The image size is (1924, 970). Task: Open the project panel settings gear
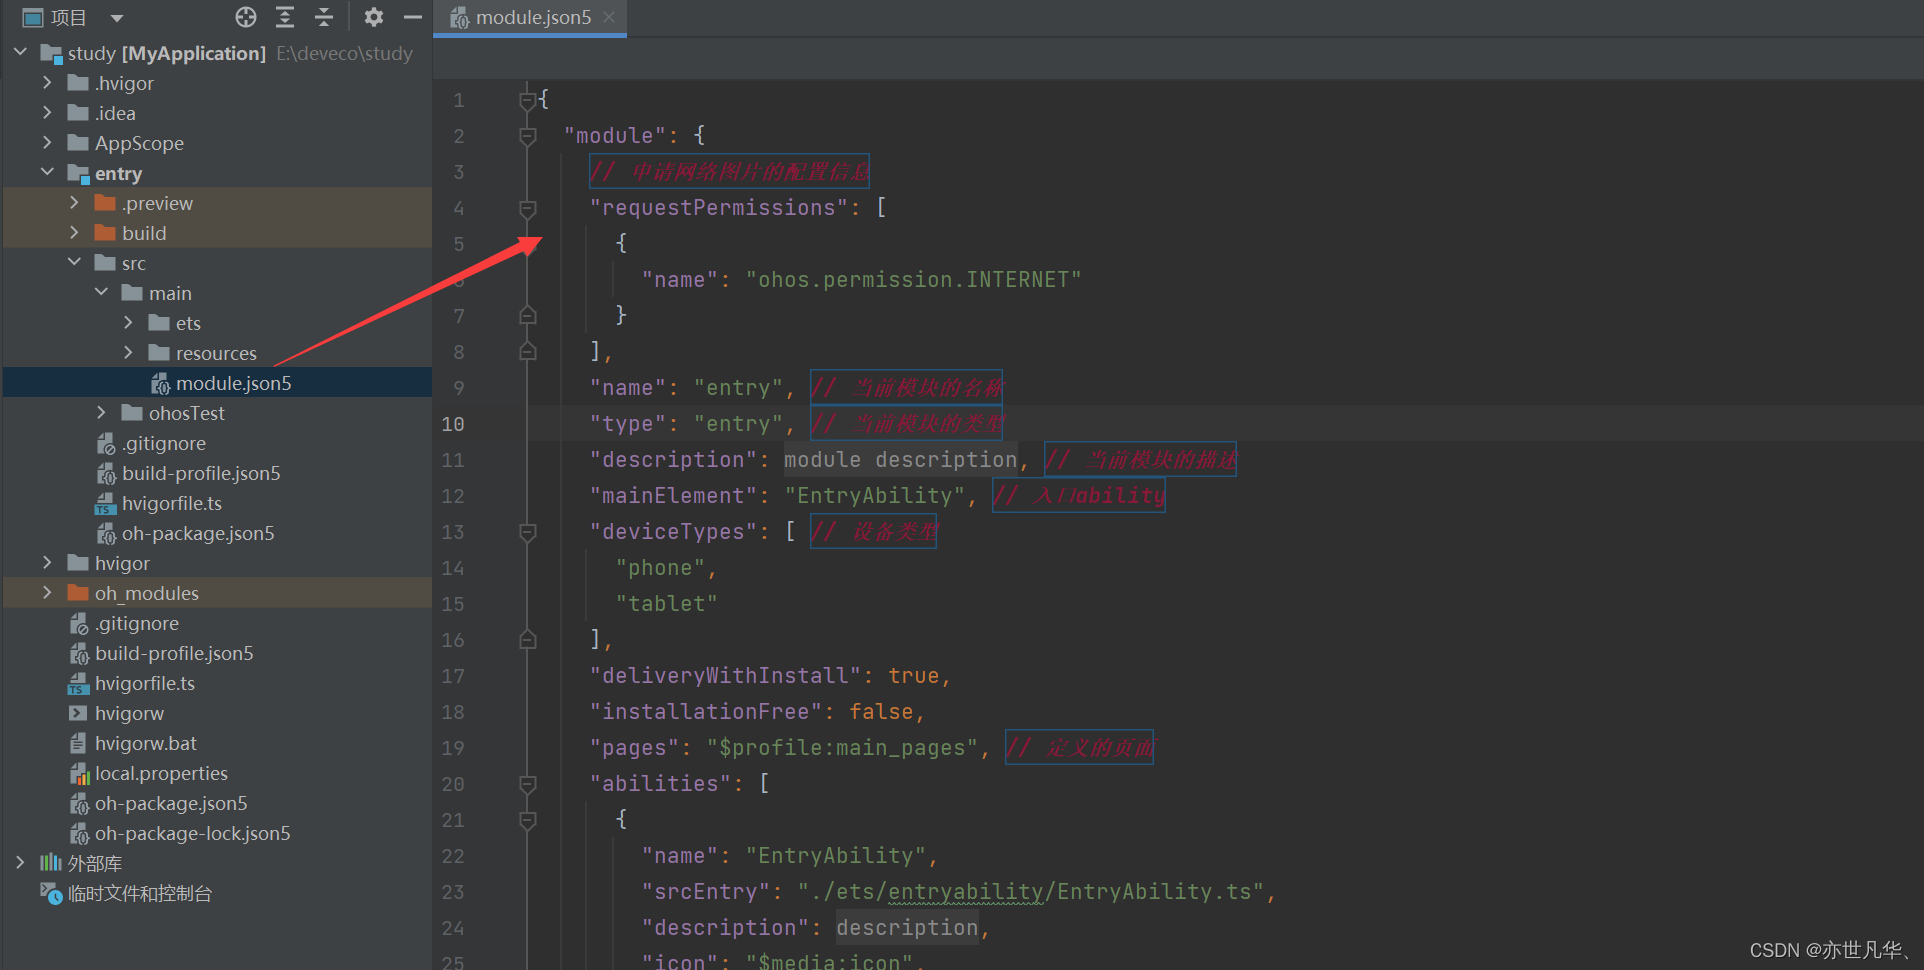click(373, 17)
